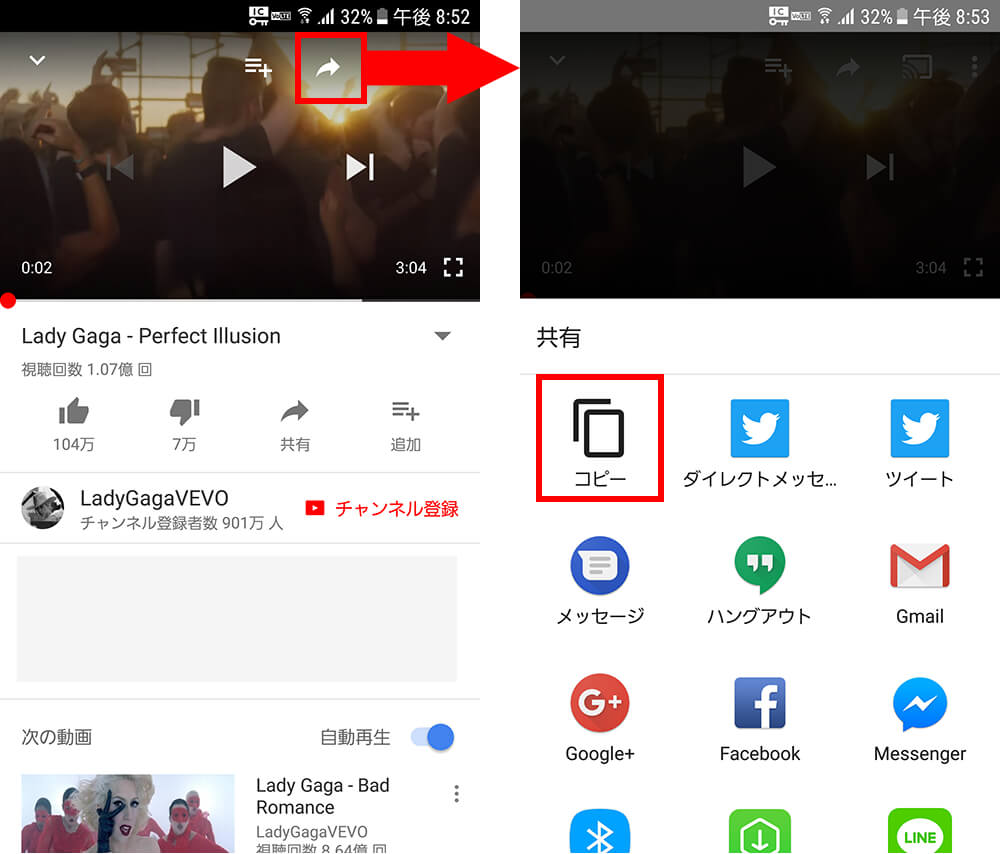Share via メッセージ app
Screen dimensions: 1000x854
tap(599, 581)
